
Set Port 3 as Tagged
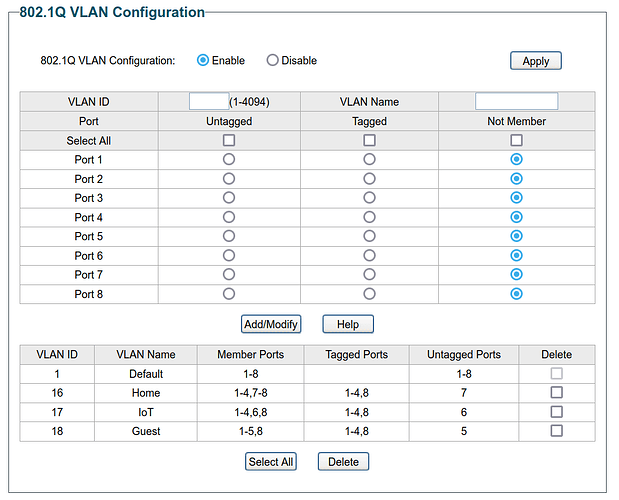click(370, 198)
